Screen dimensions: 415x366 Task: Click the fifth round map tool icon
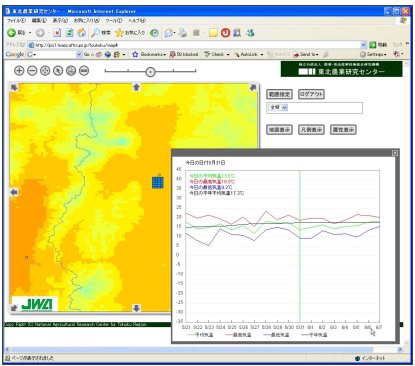pyautogui.click(x=71, y=71)
